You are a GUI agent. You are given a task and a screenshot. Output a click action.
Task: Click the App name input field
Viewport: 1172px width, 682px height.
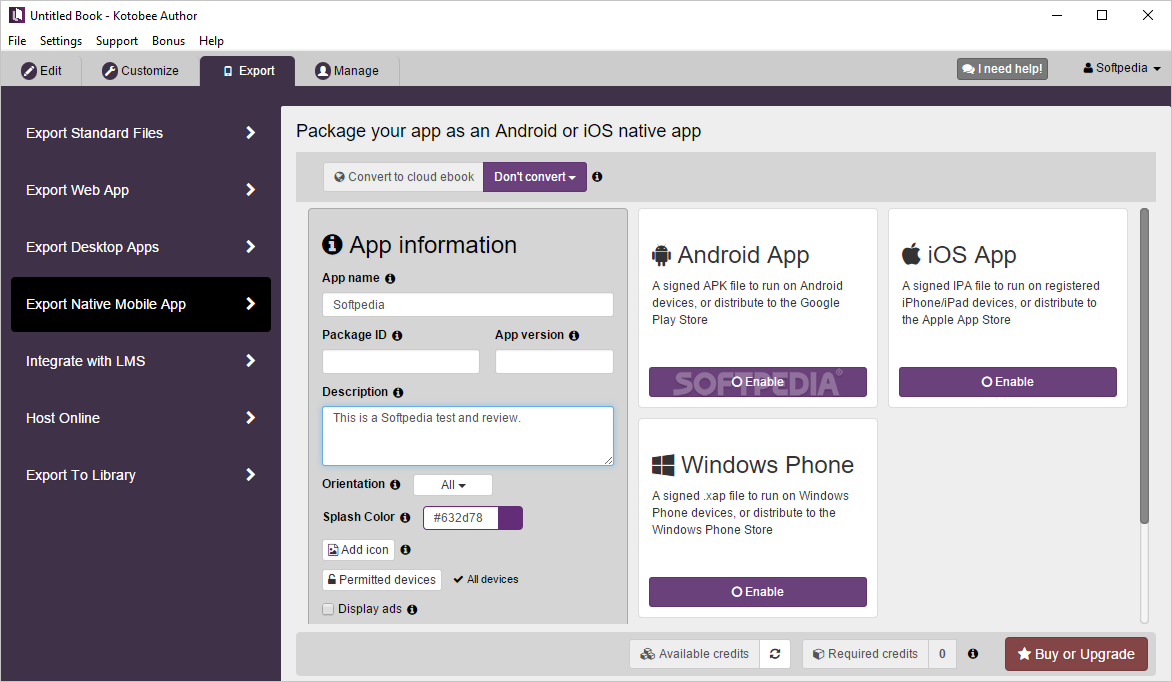pos(468,305)
